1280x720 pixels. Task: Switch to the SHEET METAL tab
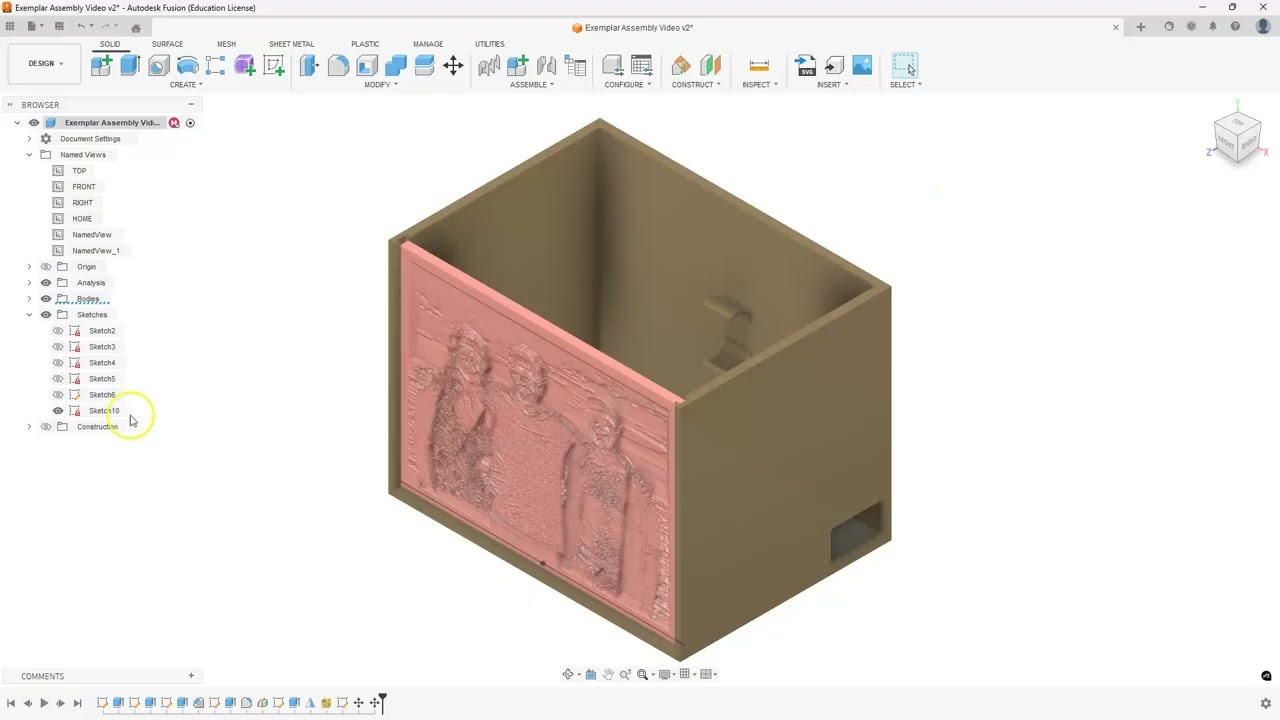point(291,44)
